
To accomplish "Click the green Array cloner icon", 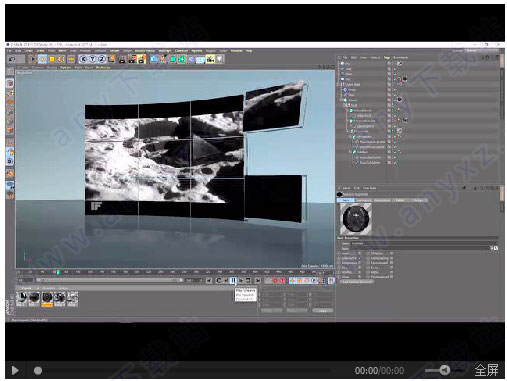I will [182, 59].
